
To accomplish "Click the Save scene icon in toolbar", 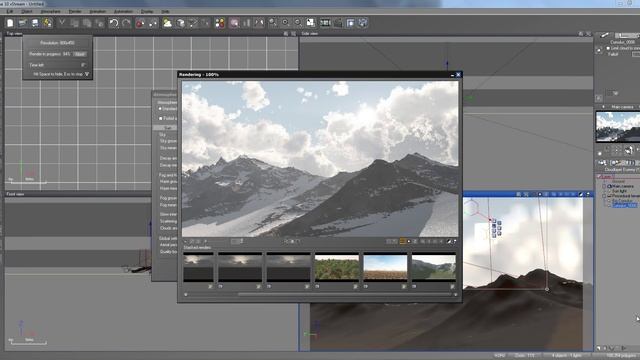I will (35, 23).
